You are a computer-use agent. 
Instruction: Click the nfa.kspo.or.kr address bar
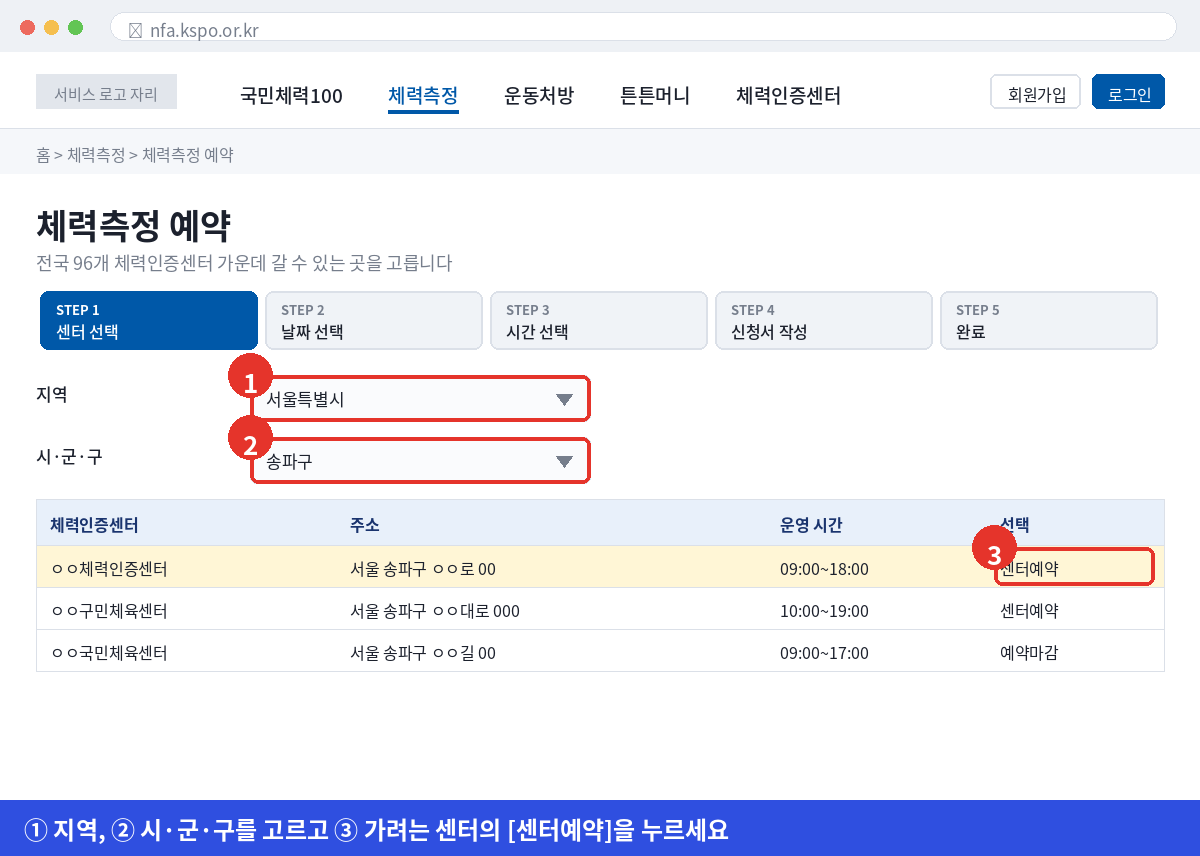pos(643,27)
